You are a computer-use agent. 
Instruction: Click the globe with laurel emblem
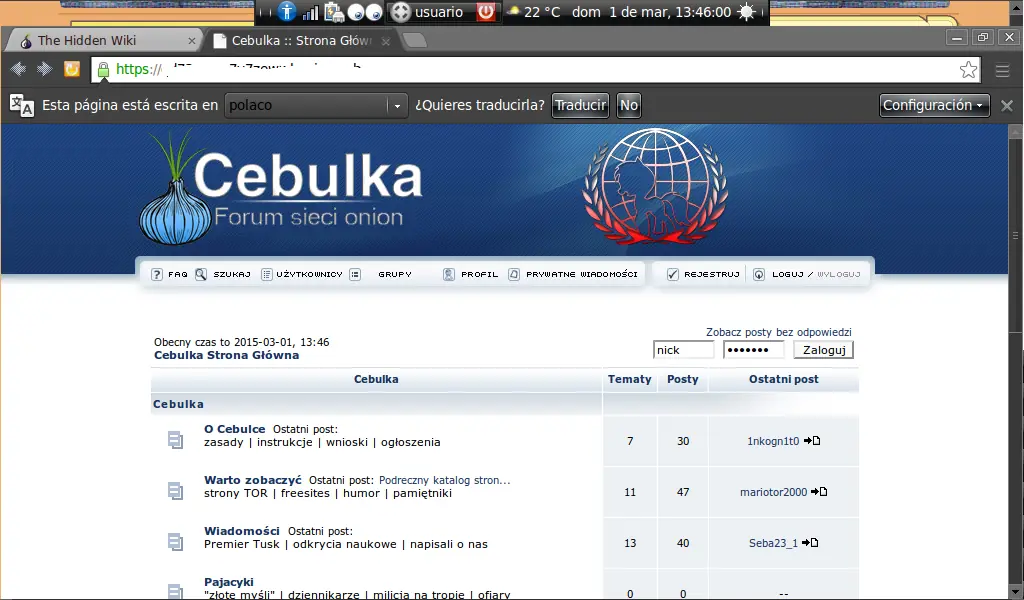click(655, 186)
